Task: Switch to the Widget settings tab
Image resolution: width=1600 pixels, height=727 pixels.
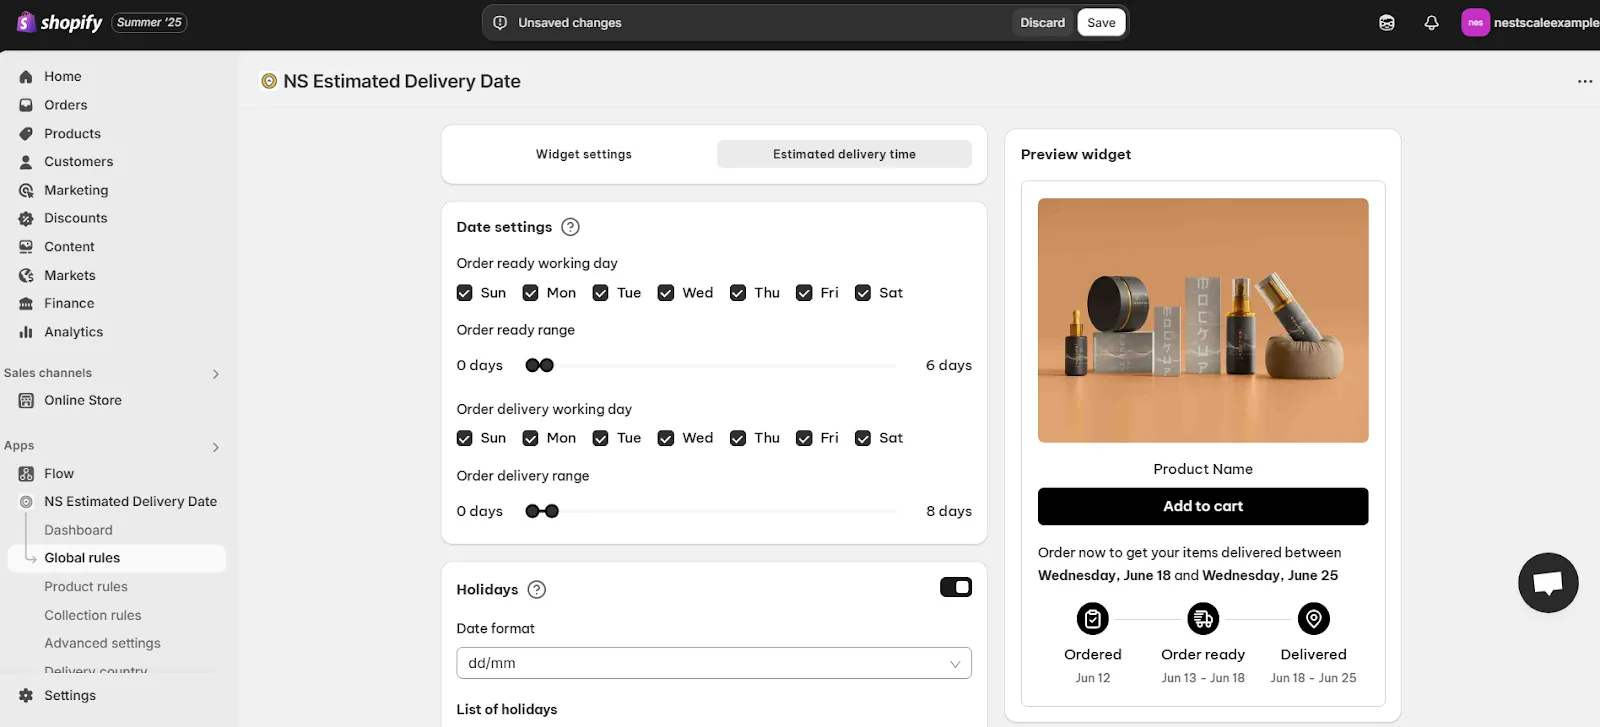Action: 584,154
